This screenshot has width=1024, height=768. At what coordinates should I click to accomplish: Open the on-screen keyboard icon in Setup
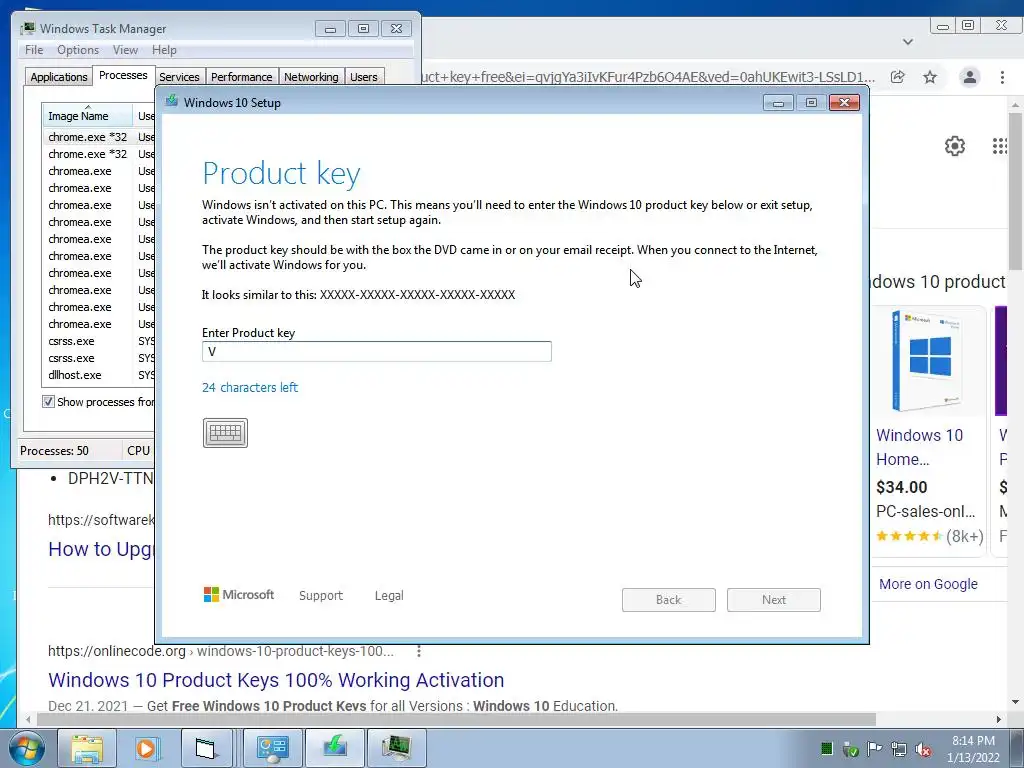pos(225,433)
